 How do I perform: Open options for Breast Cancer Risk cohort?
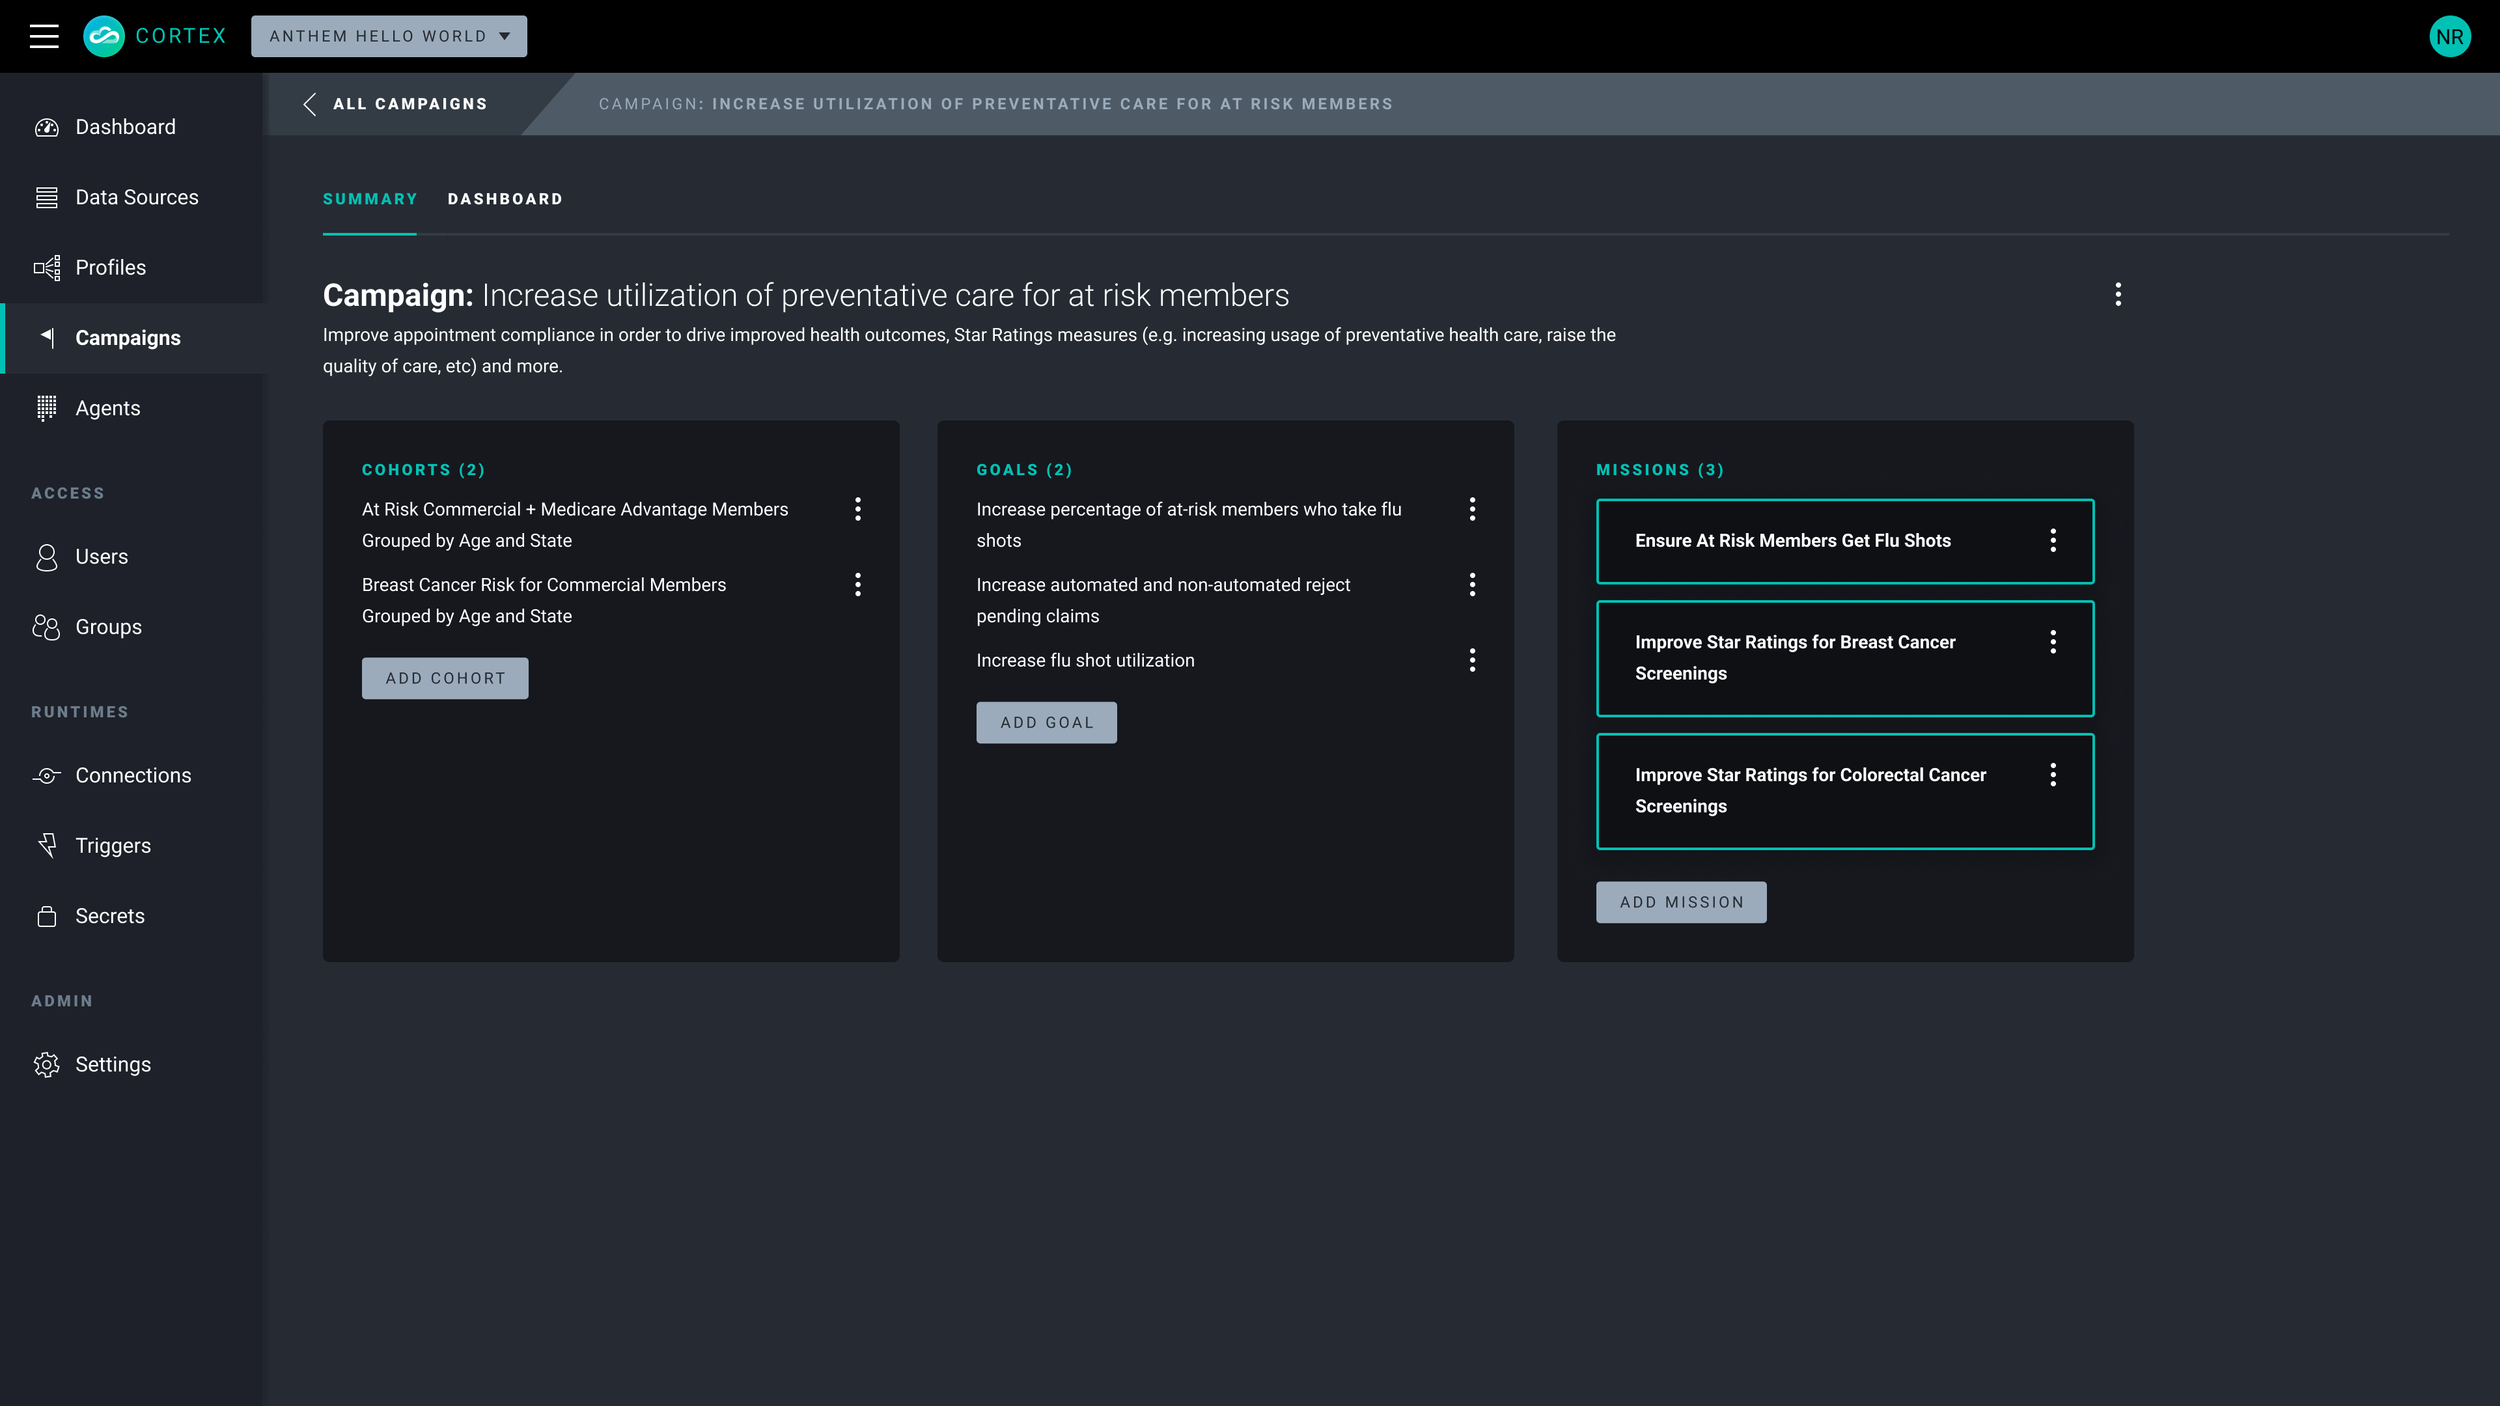857,585
